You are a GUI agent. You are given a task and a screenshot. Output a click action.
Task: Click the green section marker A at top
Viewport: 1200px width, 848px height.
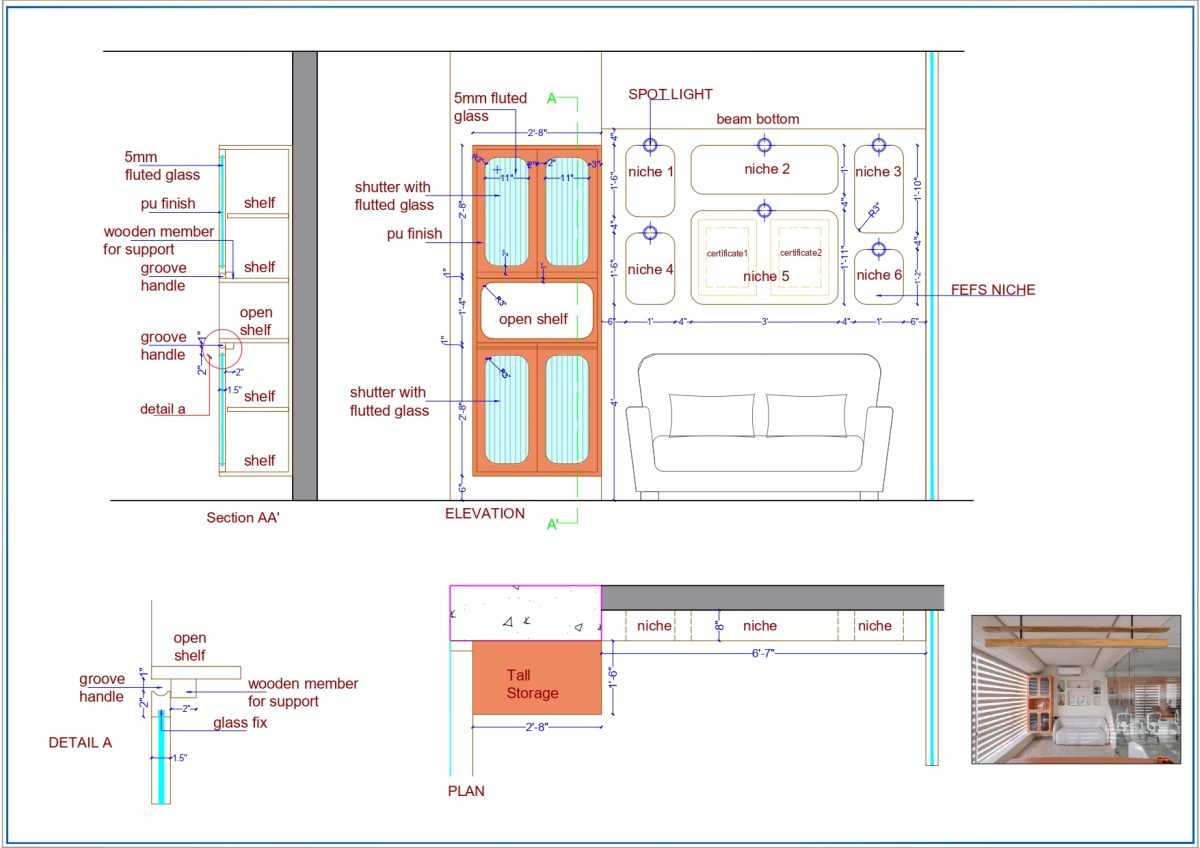coord(551,98)
